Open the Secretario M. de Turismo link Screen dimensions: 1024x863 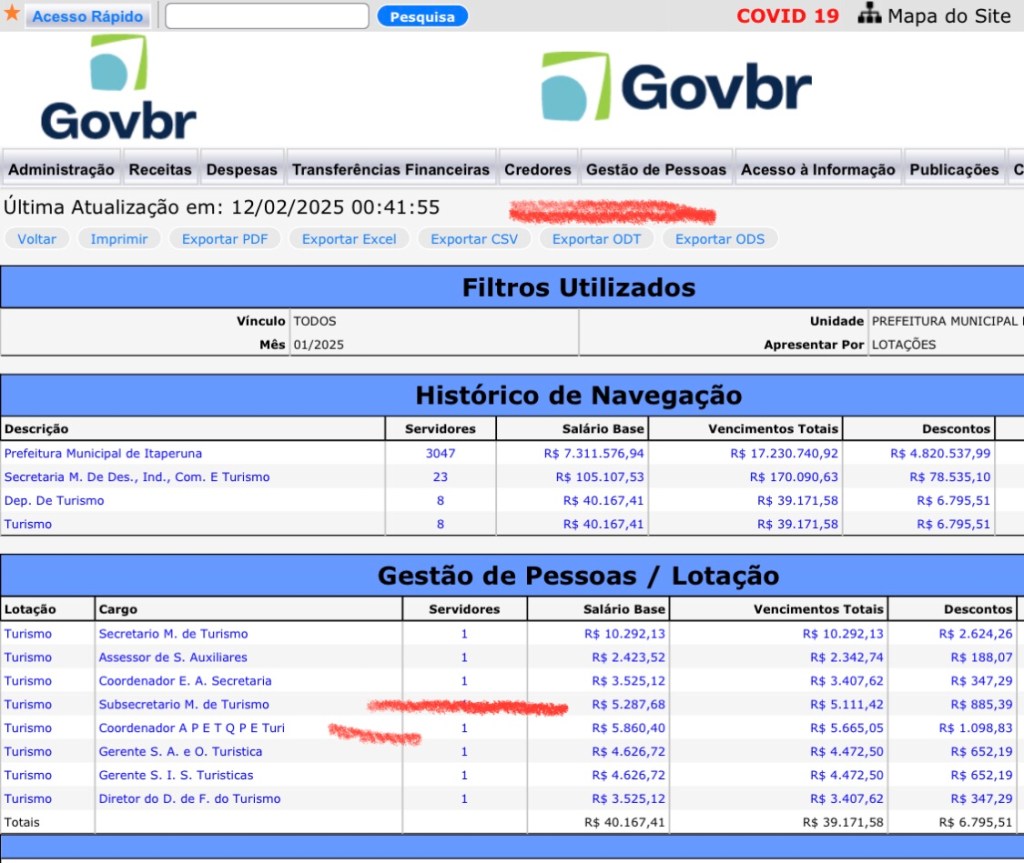click(x=173, y=634)
